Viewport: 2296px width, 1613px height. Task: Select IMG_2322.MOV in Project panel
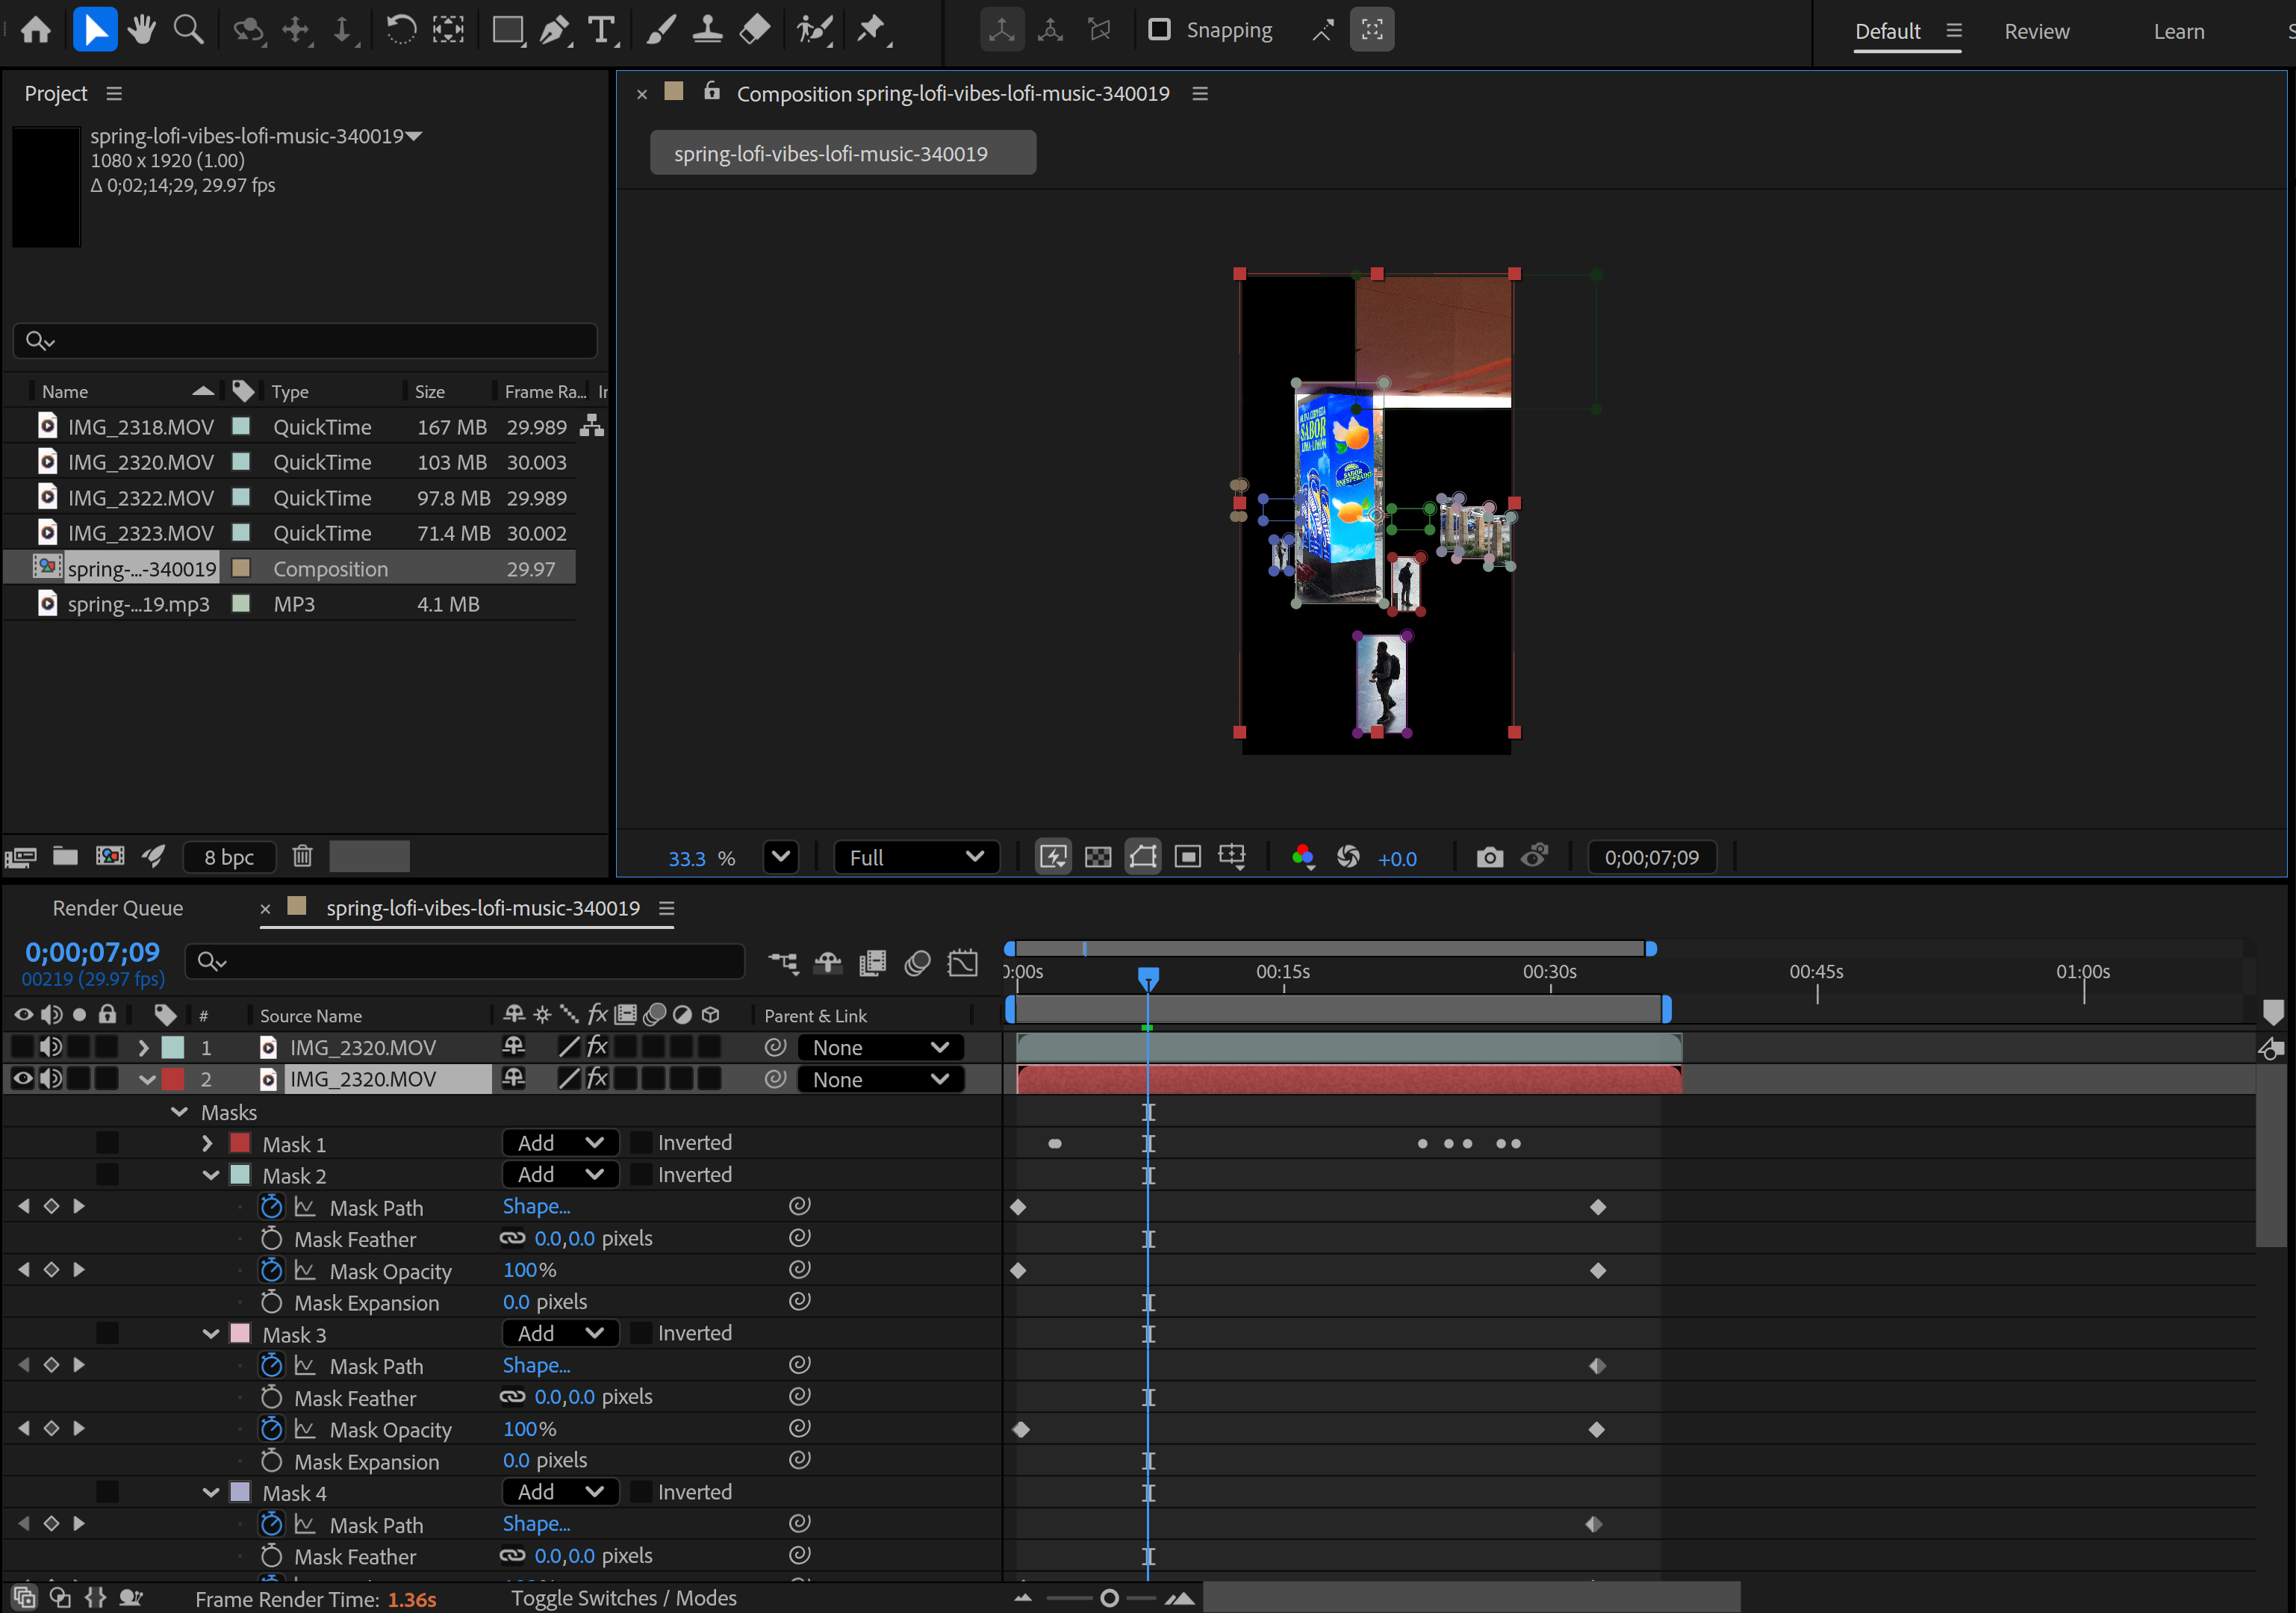tap(140, 498)
